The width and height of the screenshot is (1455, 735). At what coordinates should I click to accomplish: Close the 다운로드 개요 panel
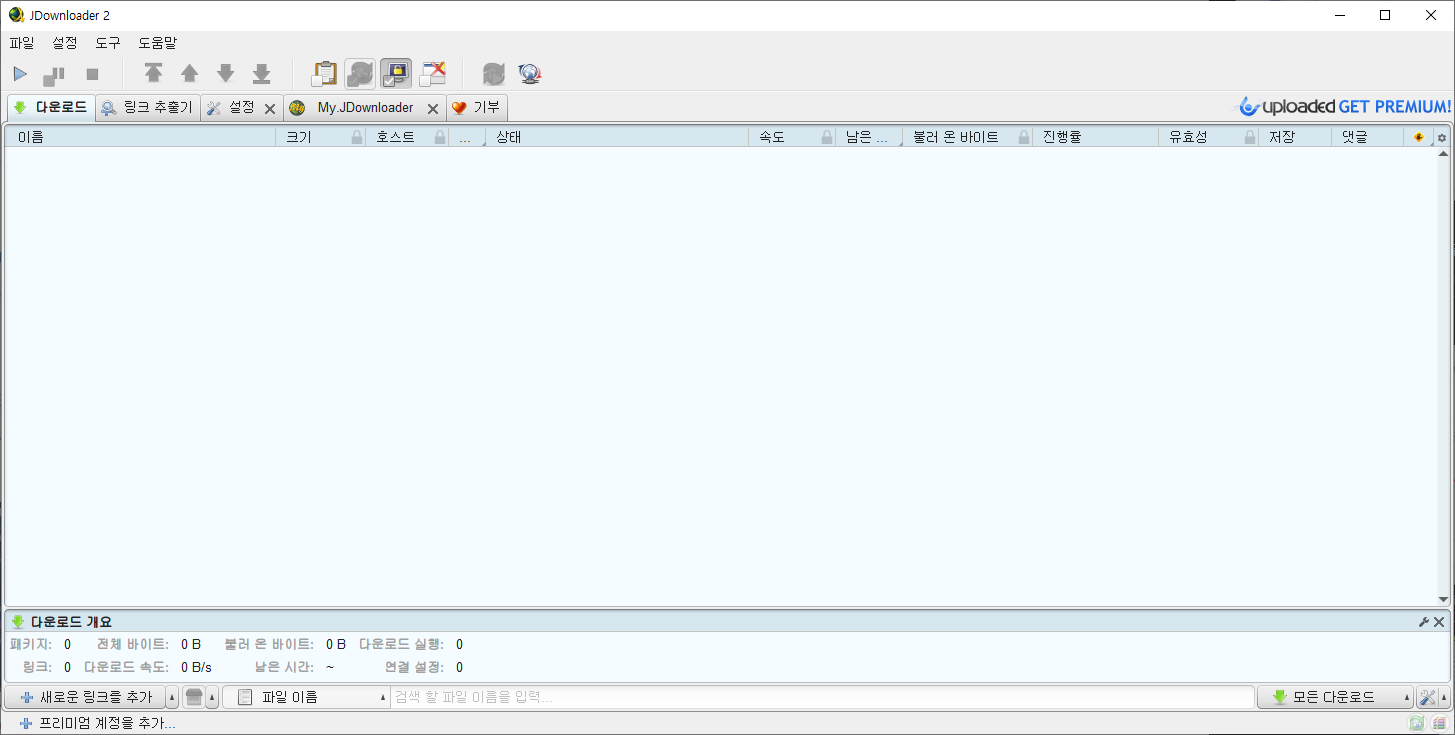pyautogui.click(x=1439, y=622)
